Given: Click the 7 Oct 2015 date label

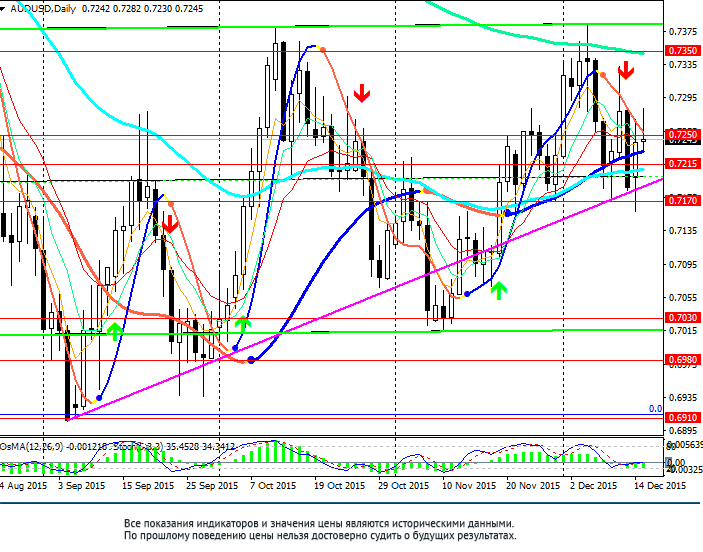Looking at the screenshot, I should tap(273, 486).
